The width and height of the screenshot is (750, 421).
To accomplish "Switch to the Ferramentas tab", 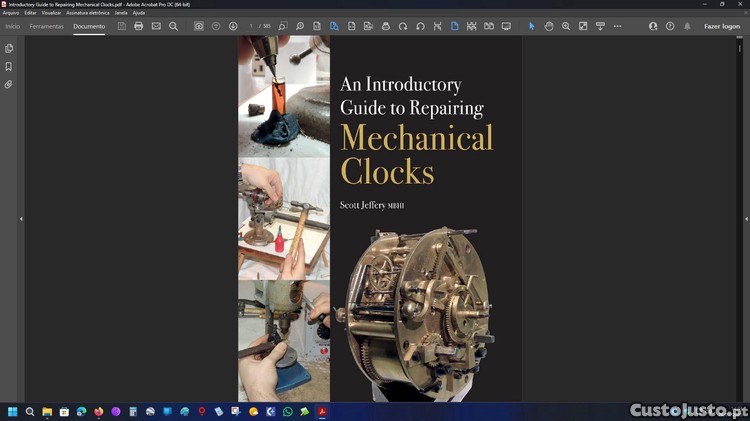I will [47, 26].
